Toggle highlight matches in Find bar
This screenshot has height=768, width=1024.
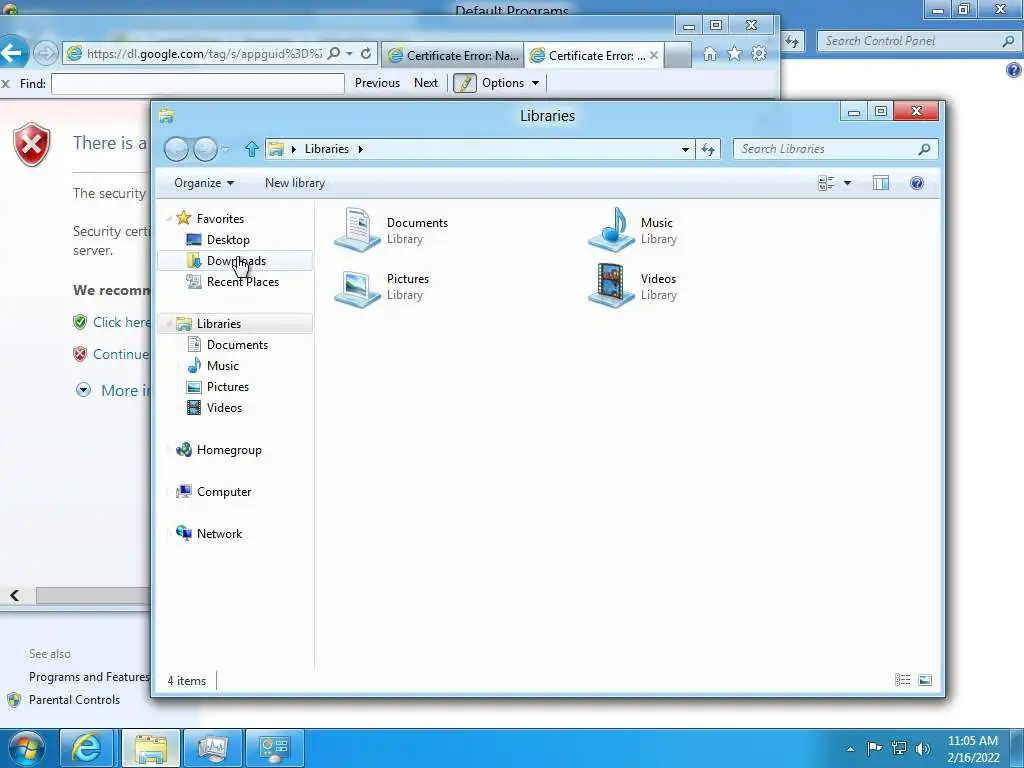(465, 84)
